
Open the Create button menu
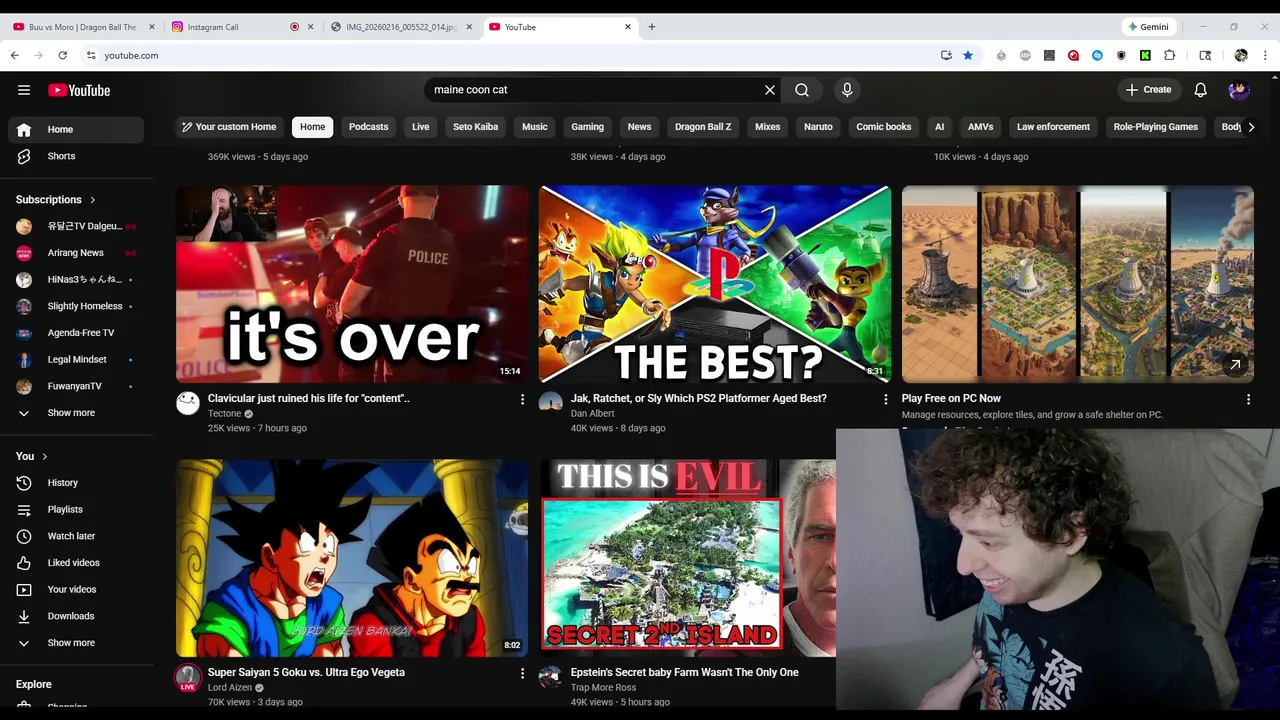pos(1149,90)
